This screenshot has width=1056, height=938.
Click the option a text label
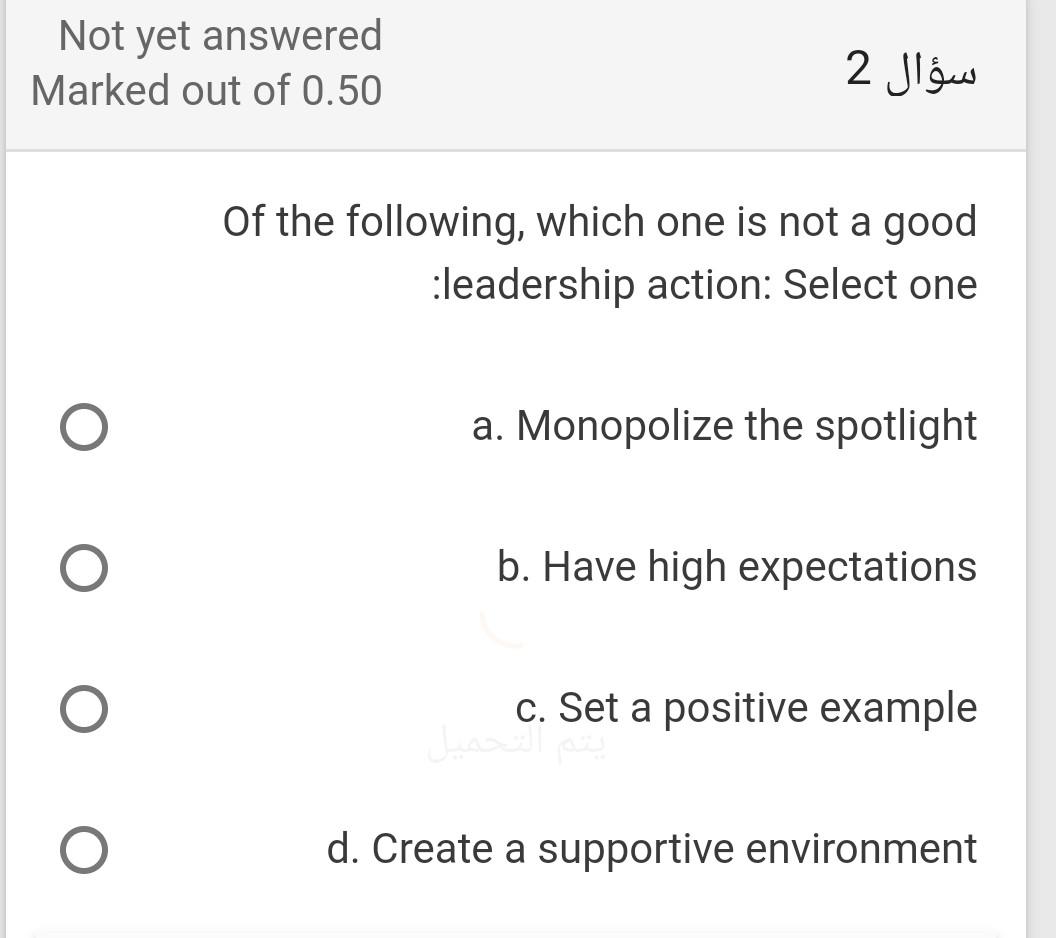click(723, 426)
